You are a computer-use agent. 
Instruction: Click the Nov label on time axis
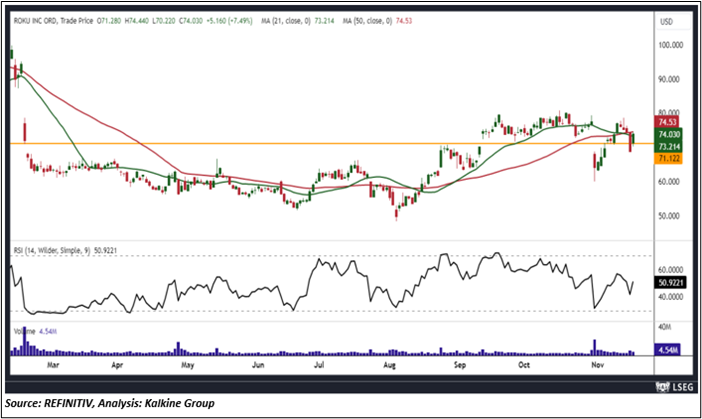click(x=598, y=365)
